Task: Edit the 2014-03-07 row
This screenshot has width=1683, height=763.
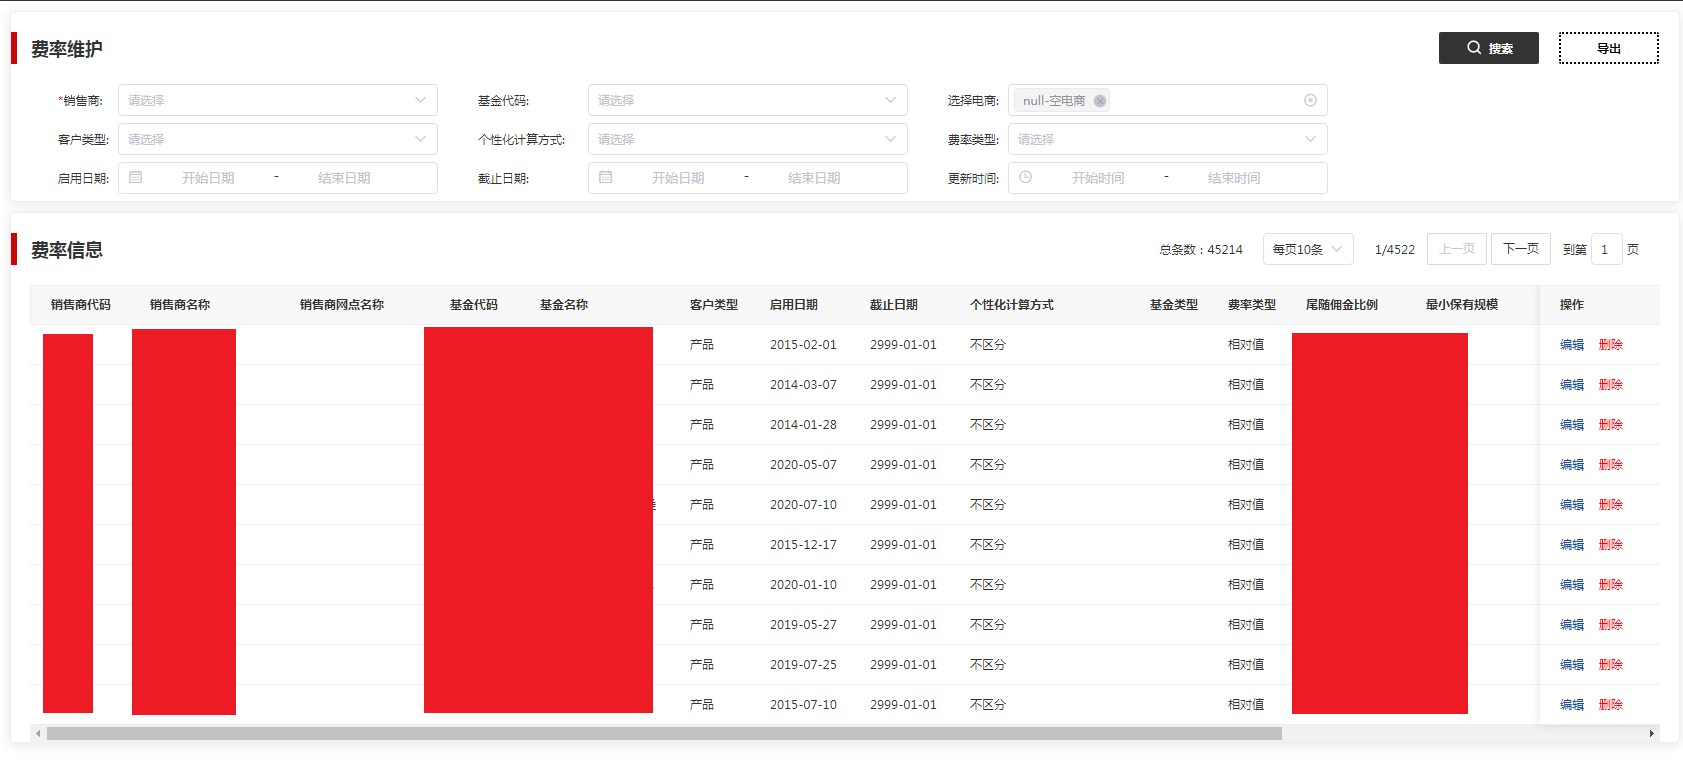Action: click(x=1572, y=385)
